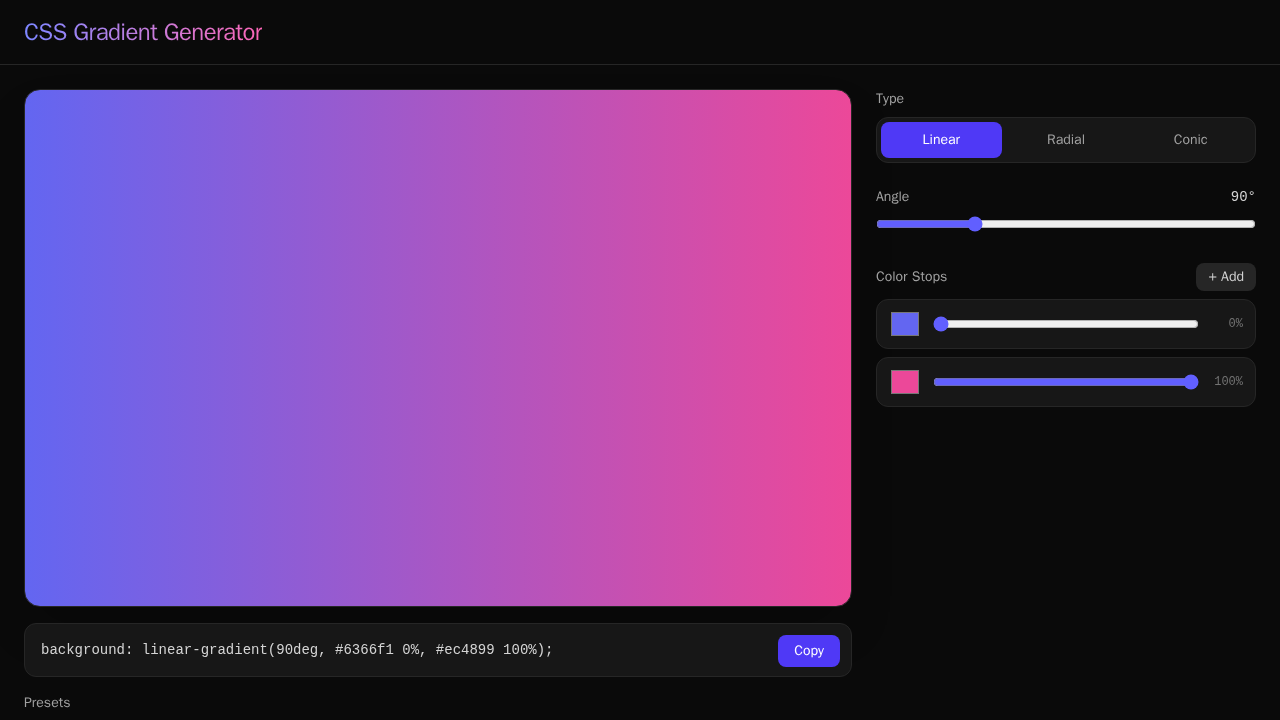Click the Angle slider thumb
This screenshot has width=1280, height=720.
coord(975,224)
